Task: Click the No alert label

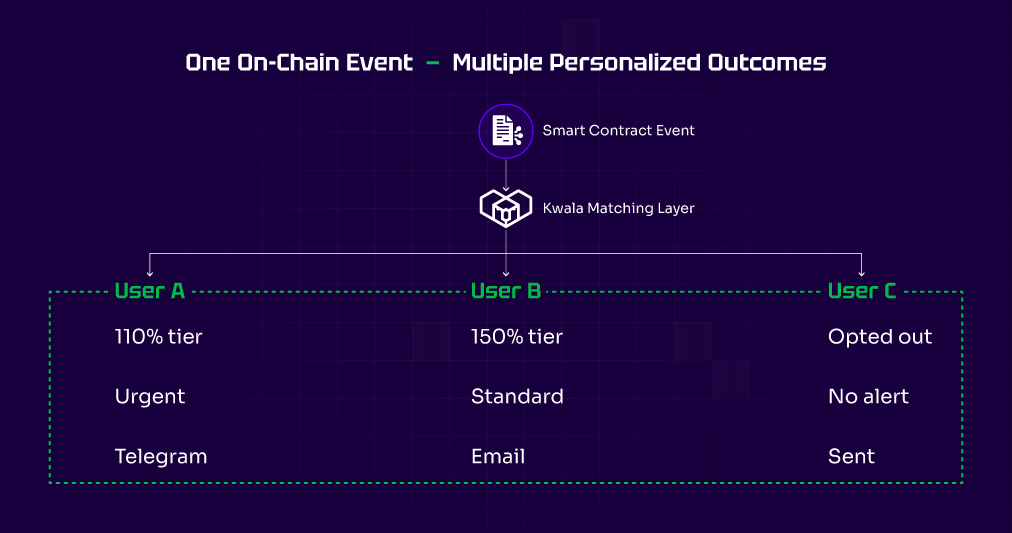Action: [868, 397]
